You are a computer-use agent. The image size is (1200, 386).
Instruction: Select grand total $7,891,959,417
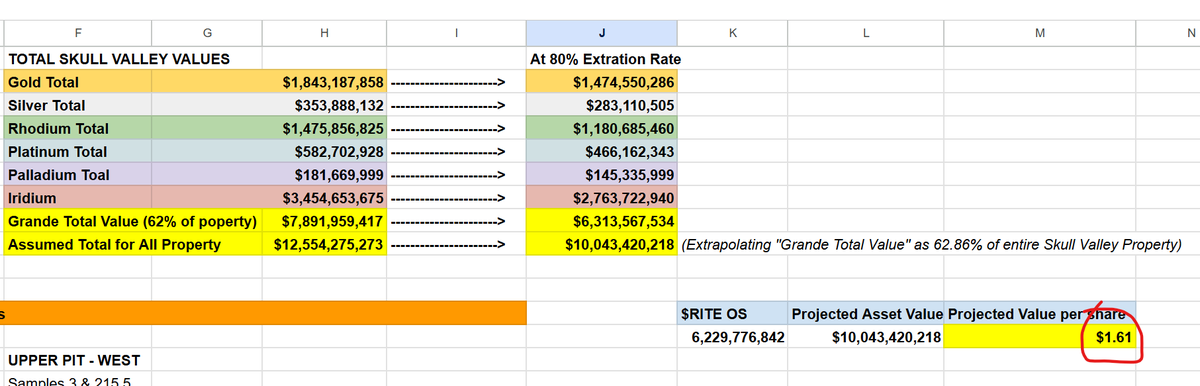coord(325,220)
